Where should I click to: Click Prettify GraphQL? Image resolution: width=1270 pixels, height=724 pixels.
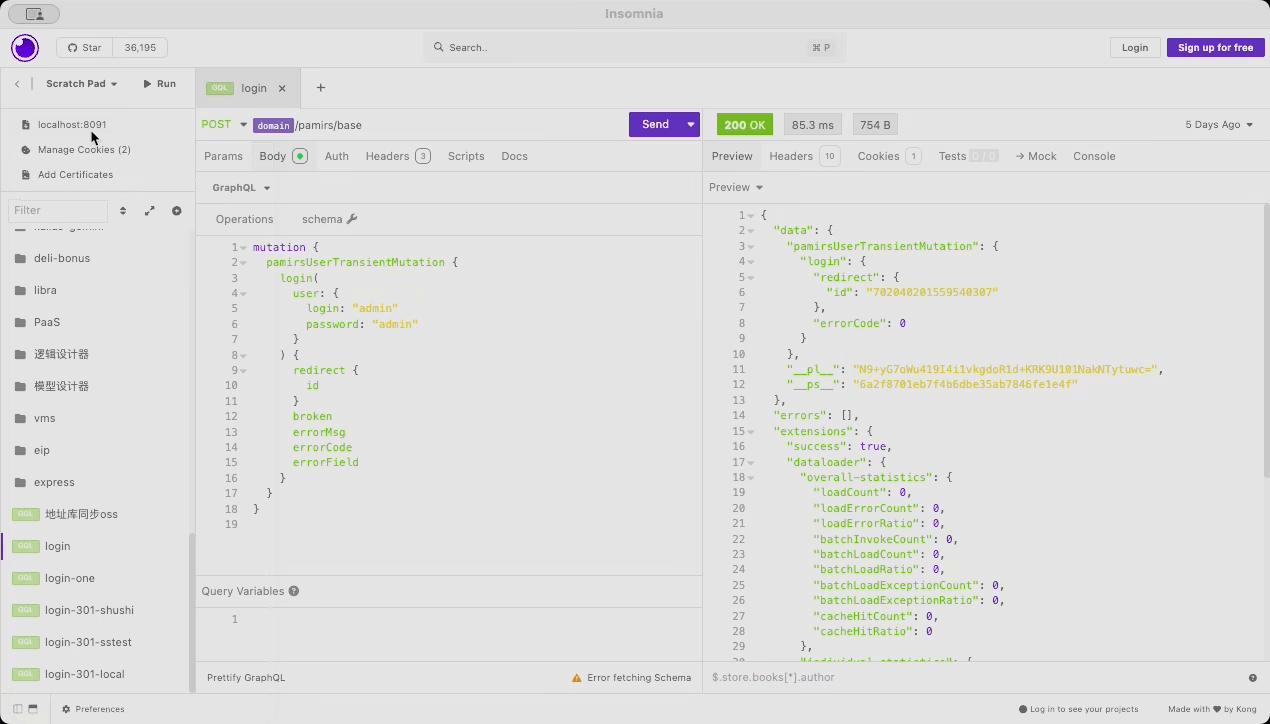point(246,678)
